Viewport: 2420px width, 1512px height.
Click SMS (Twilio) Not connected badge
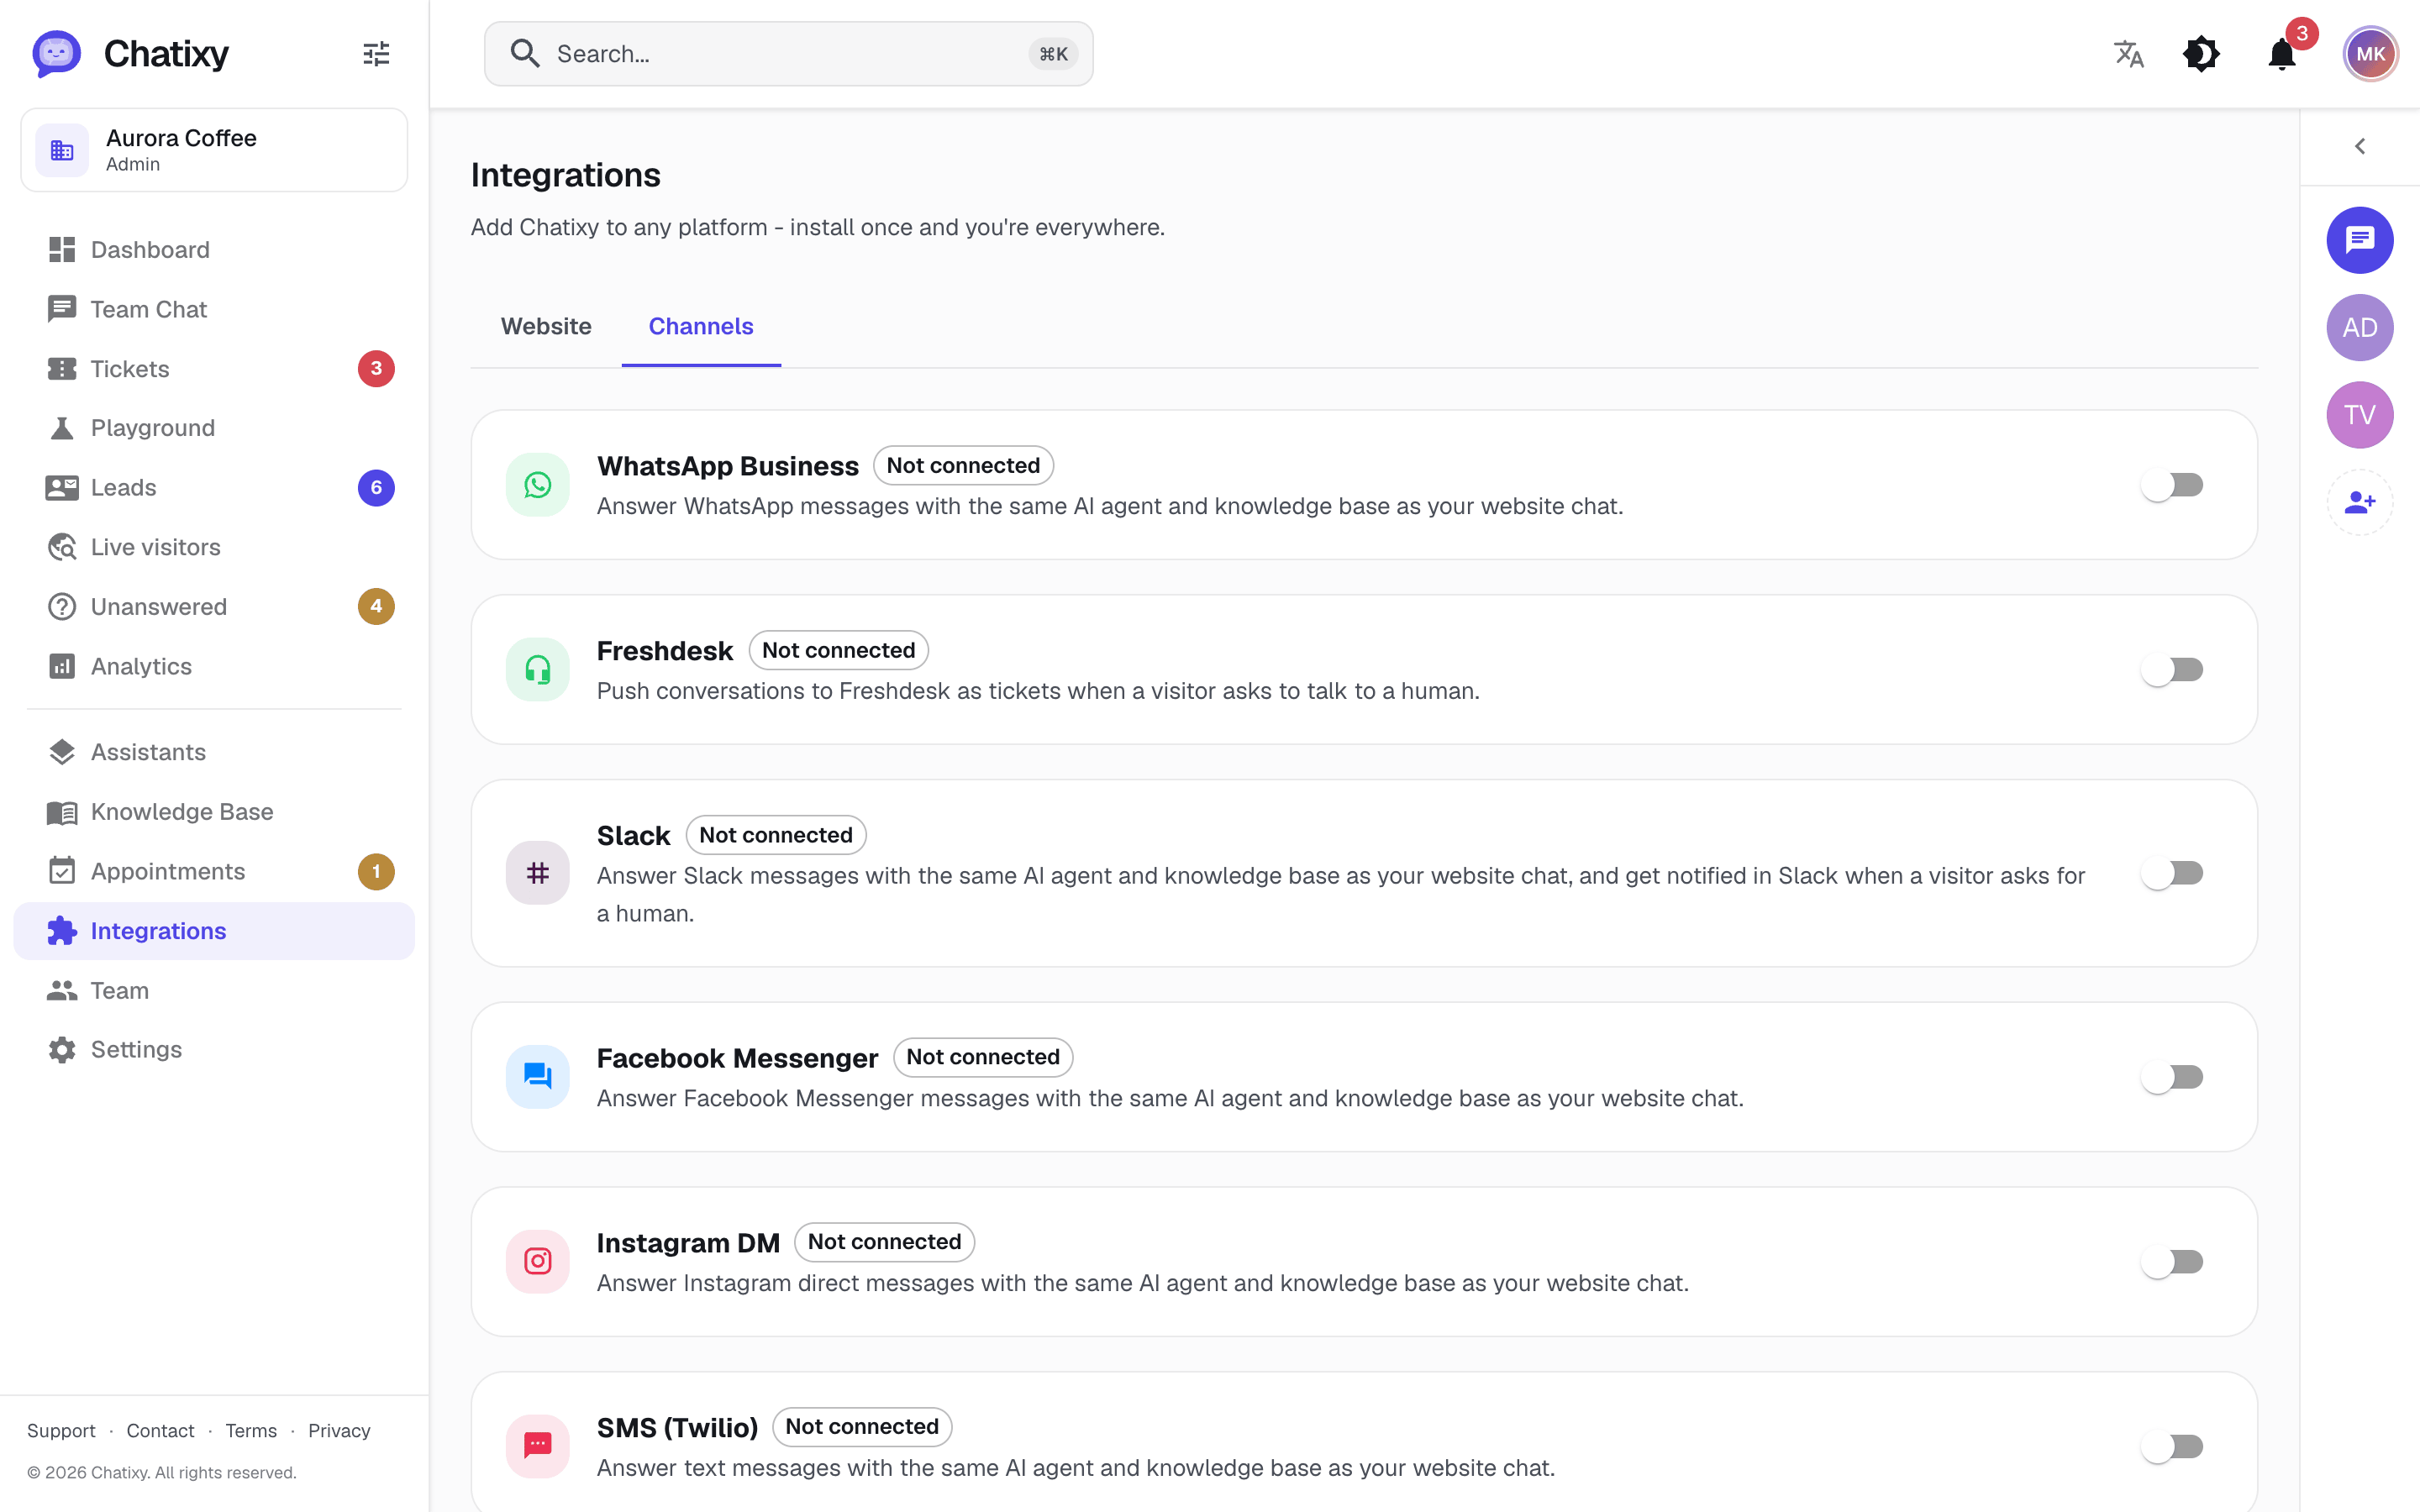tap(862, 1427)
